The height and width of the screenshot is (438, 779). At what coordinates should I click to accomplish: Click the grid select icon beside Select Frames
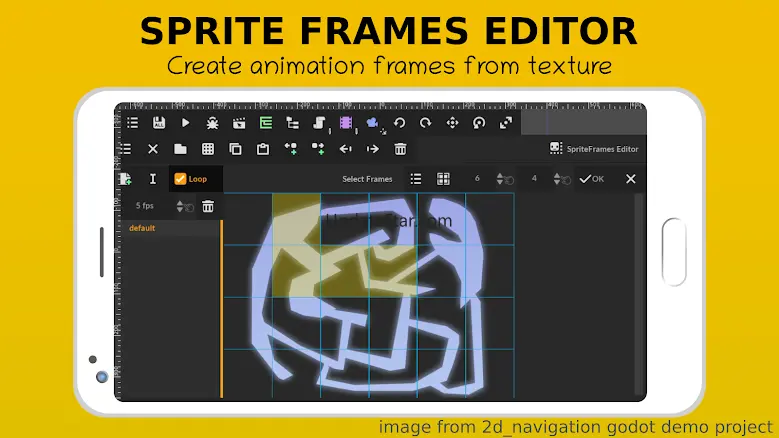pos(443,179)
